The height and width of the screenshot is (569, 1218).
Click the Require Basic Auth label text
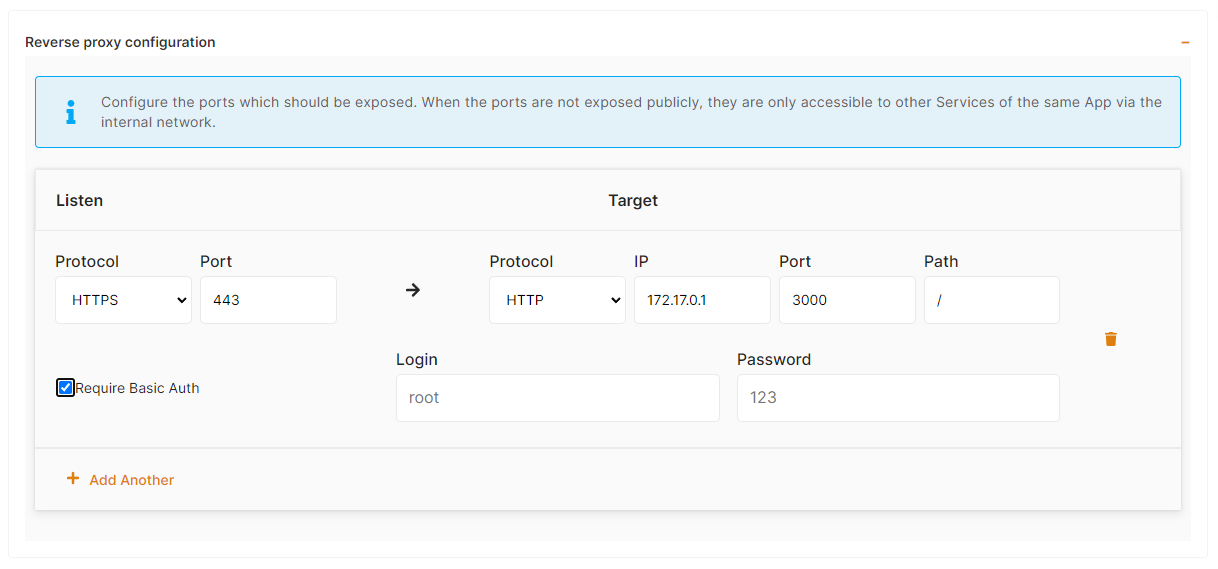137,388
